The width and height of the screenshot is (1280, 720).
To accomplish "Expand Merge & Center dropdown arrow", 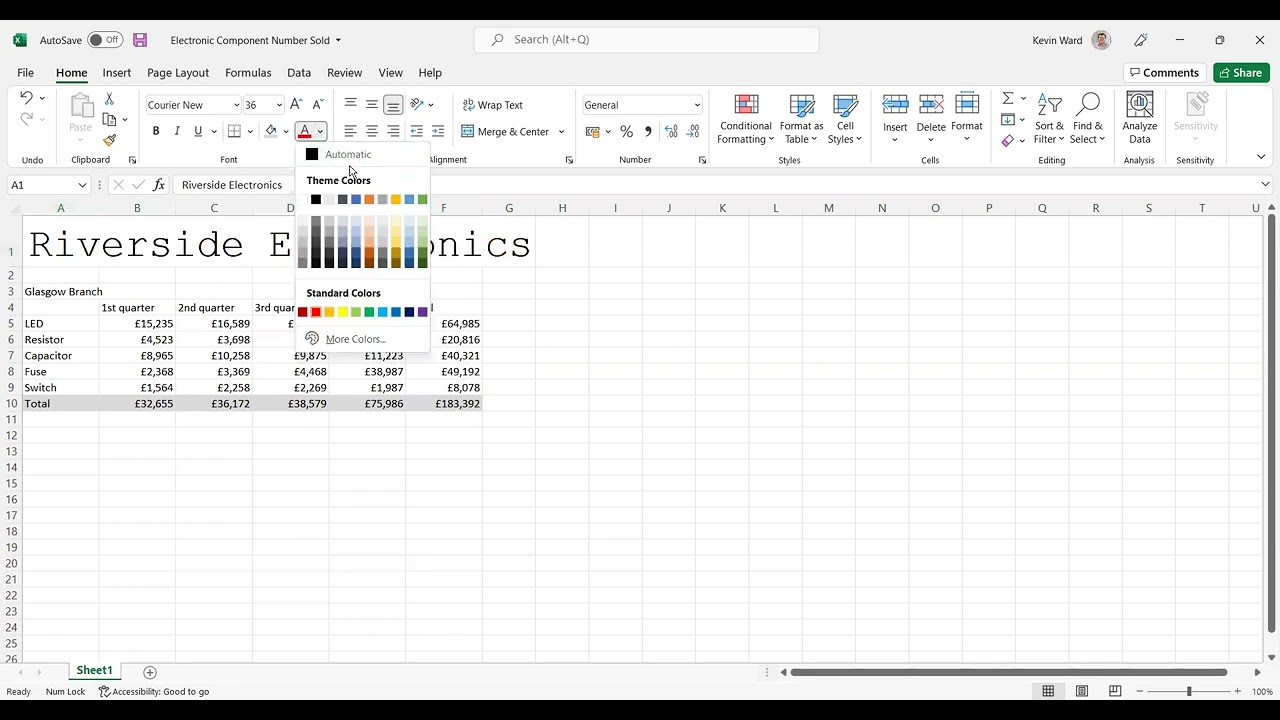I will pyautogui.click(x=561, y=131).
